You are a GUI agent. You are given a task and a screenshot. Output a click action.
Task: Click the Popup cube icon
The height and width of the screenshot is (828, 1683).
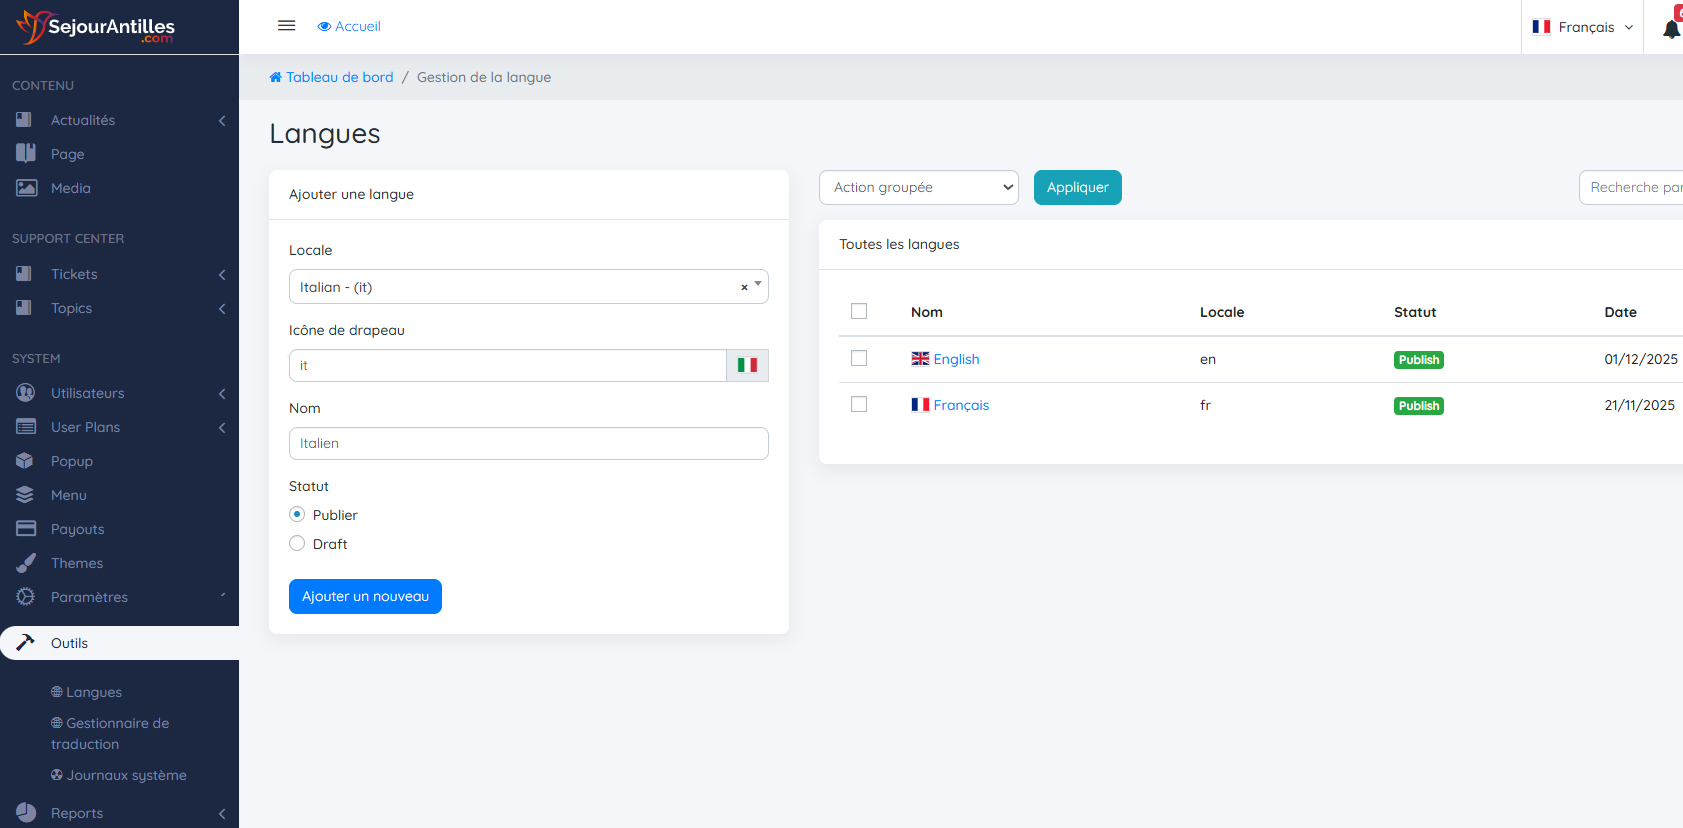coord(25,461)
